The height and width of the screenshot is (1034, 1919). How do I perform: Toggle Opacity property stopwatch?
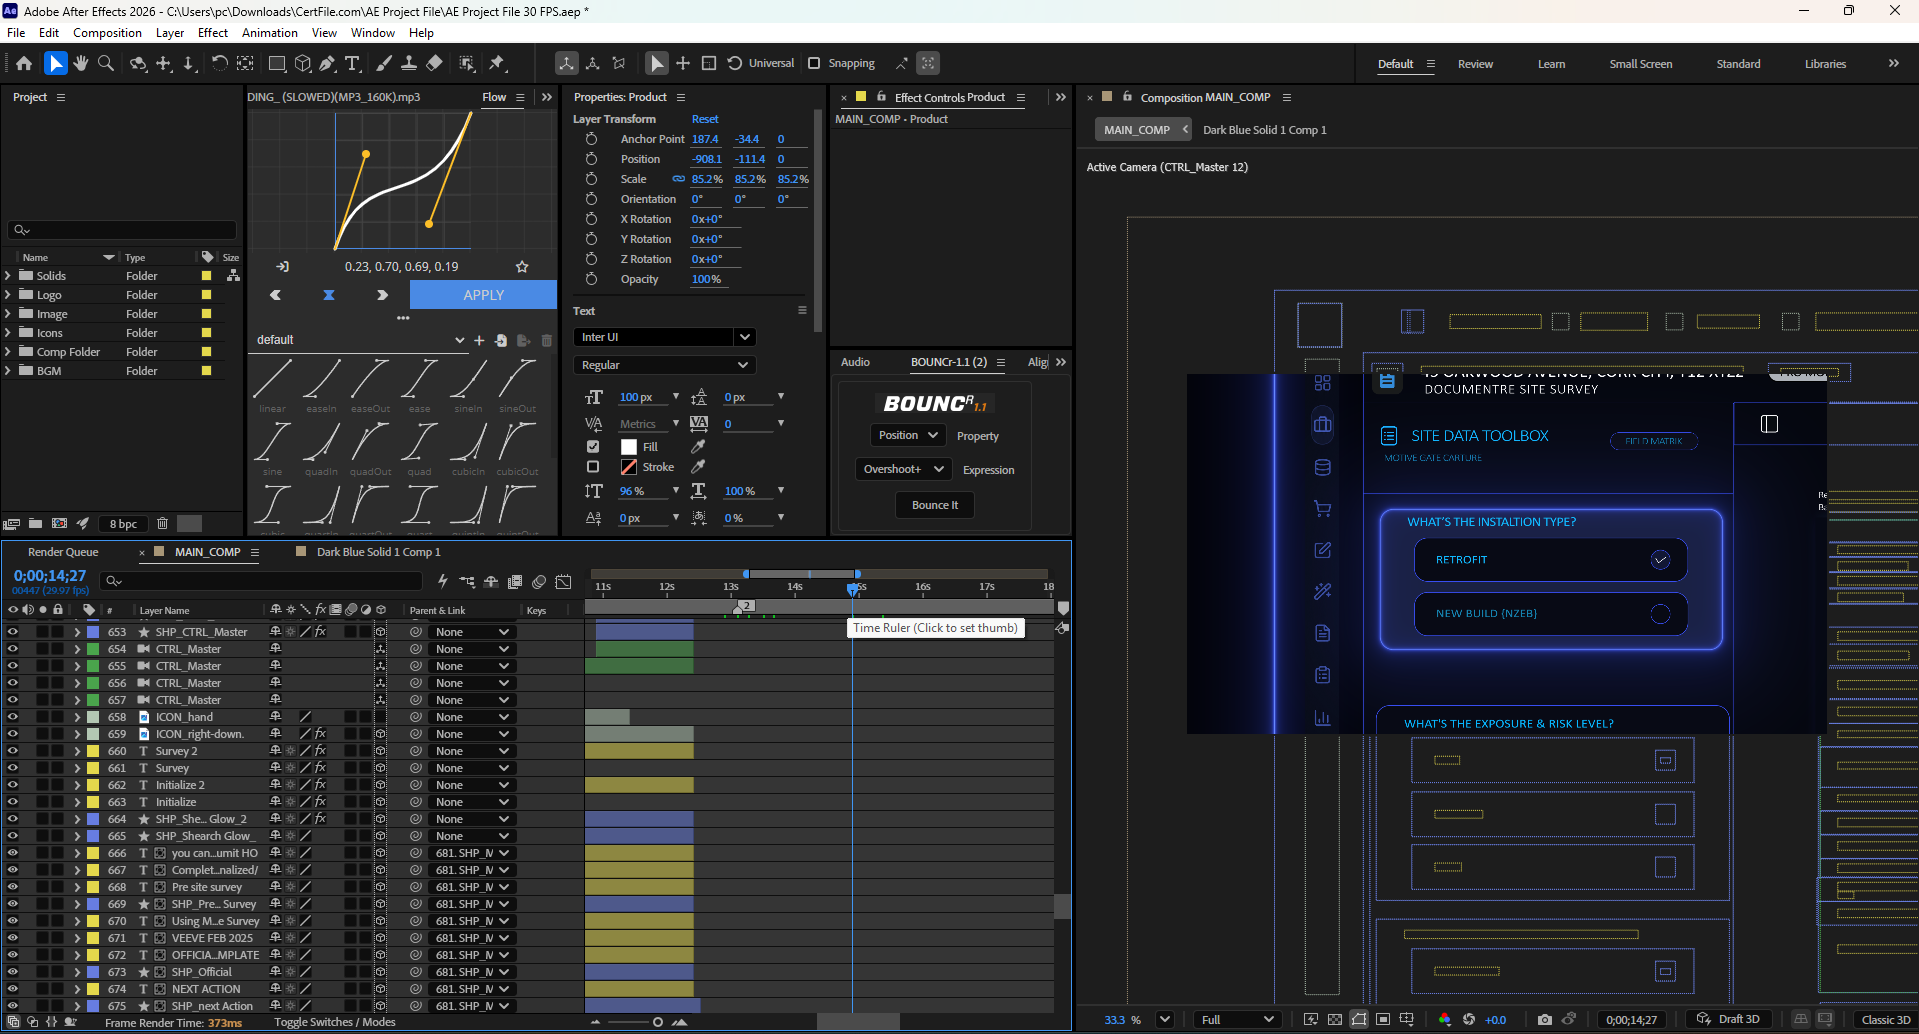[x=591, y=279]
